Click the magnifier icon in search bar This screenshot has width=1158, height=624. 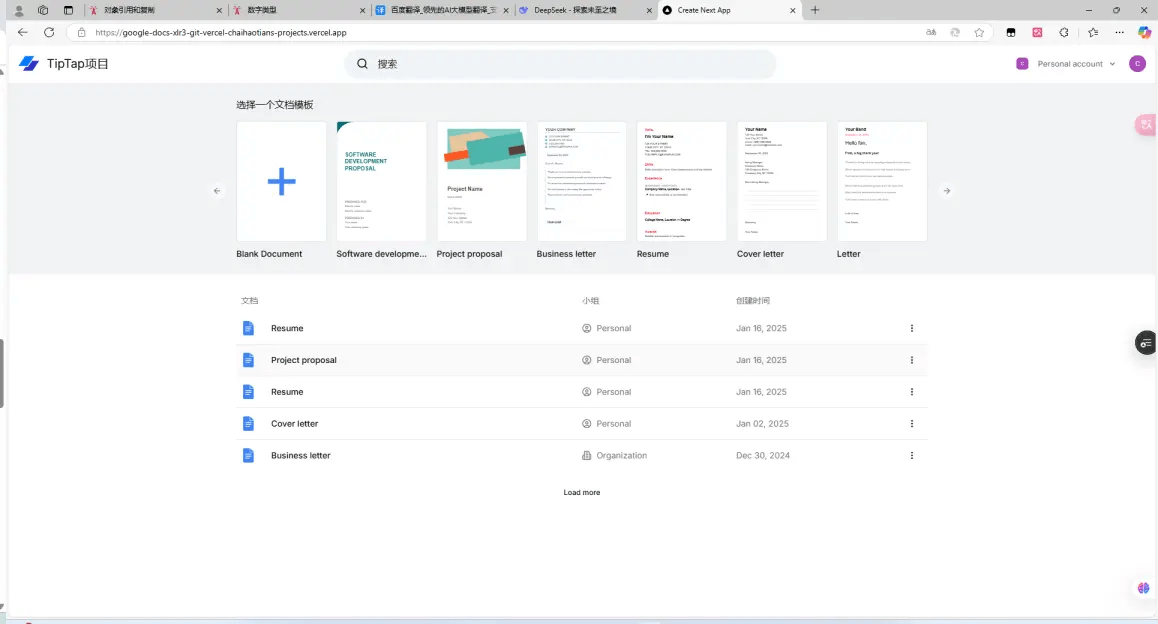tap(363, 64)
